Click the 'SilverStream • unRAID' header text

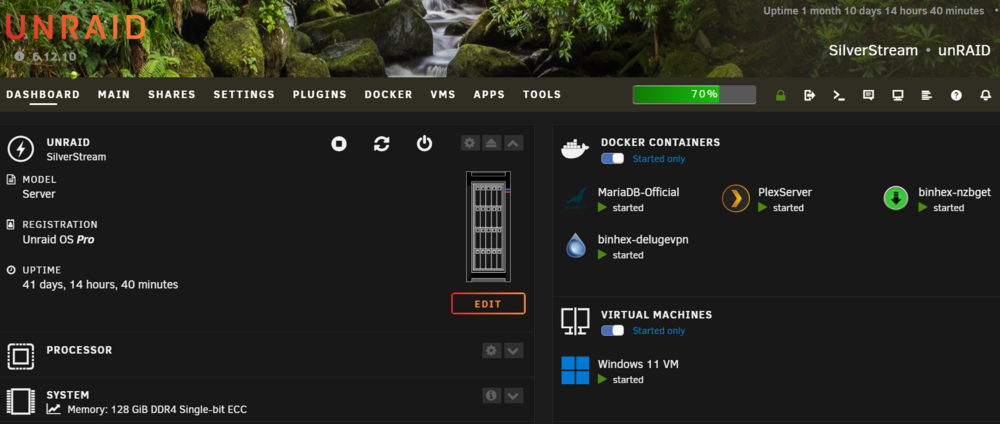909,50
